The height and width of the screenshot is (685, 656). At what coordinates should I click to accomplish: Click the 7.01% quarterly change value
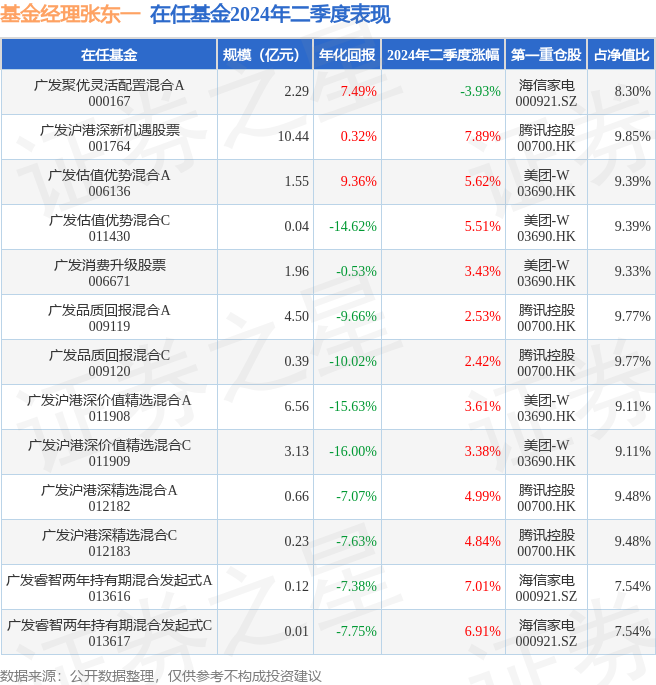483,586
